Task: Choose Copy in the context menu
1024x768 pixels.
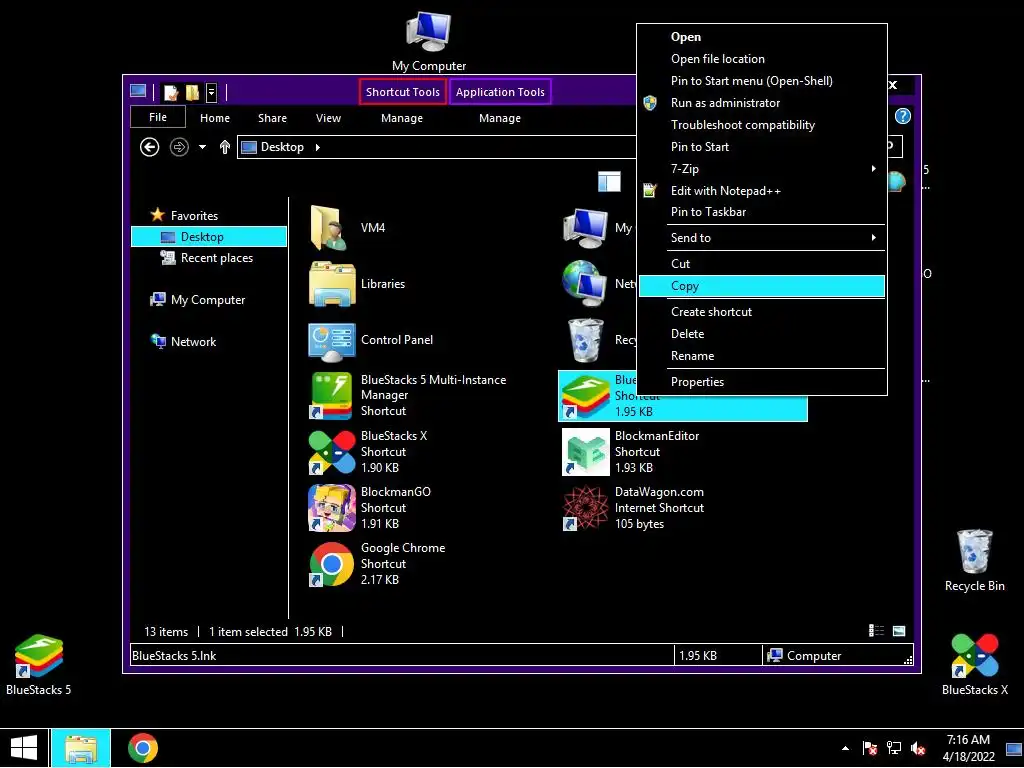Action: [761, 286]
